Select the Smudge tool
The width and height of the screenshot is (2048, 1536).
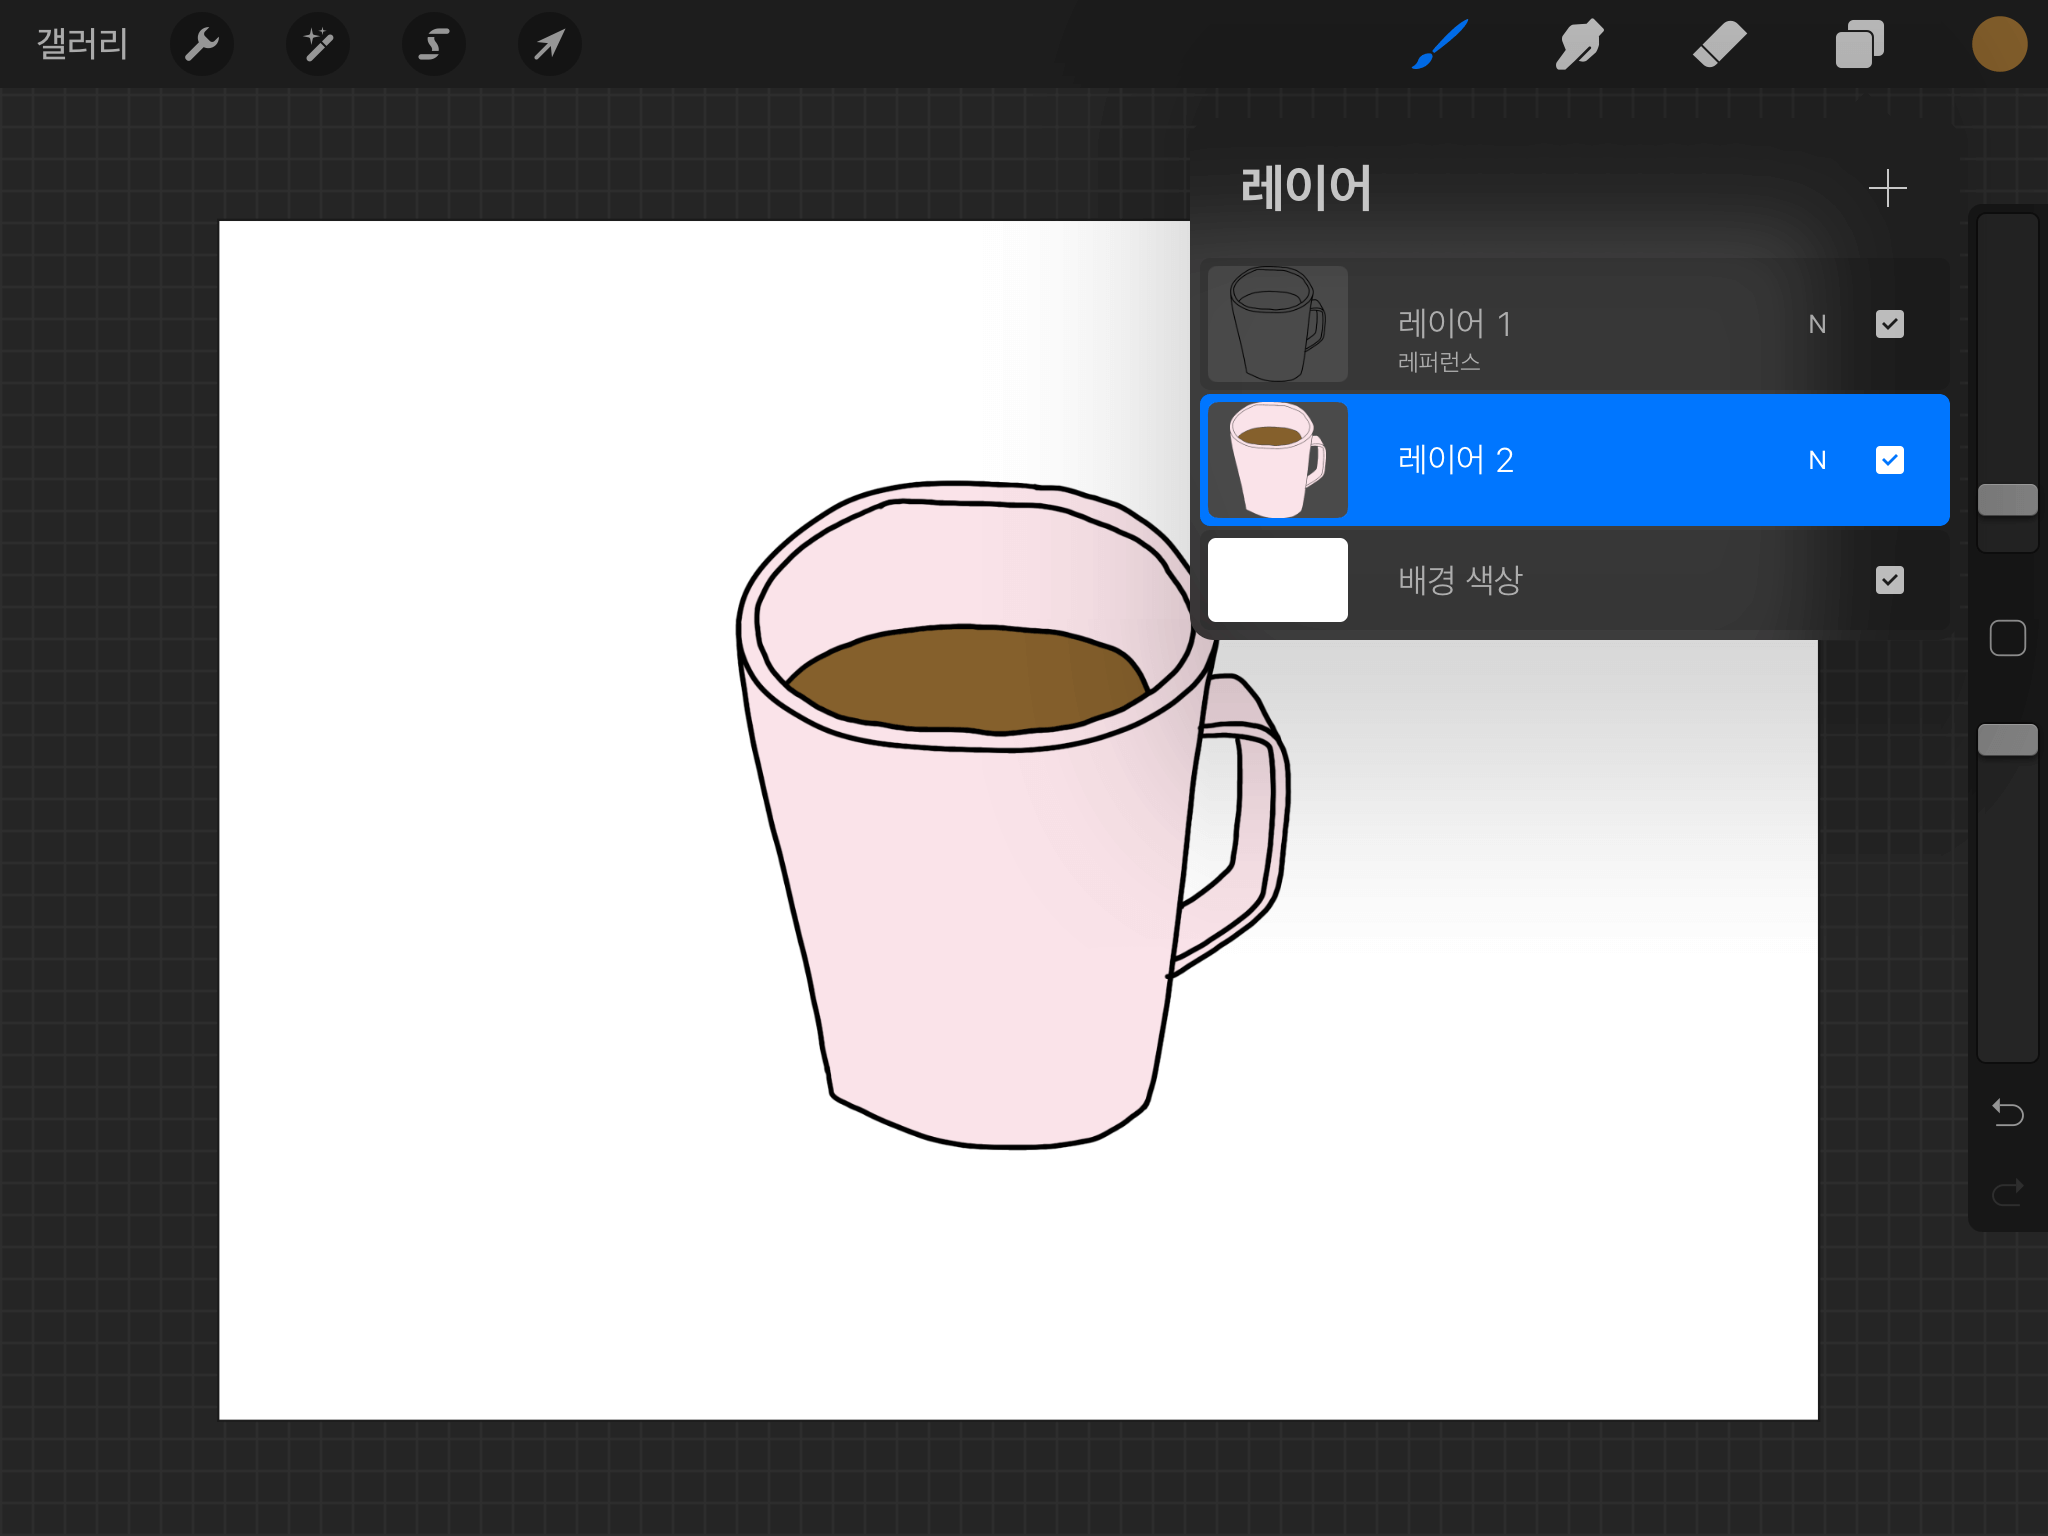[x=1579, y=44]
